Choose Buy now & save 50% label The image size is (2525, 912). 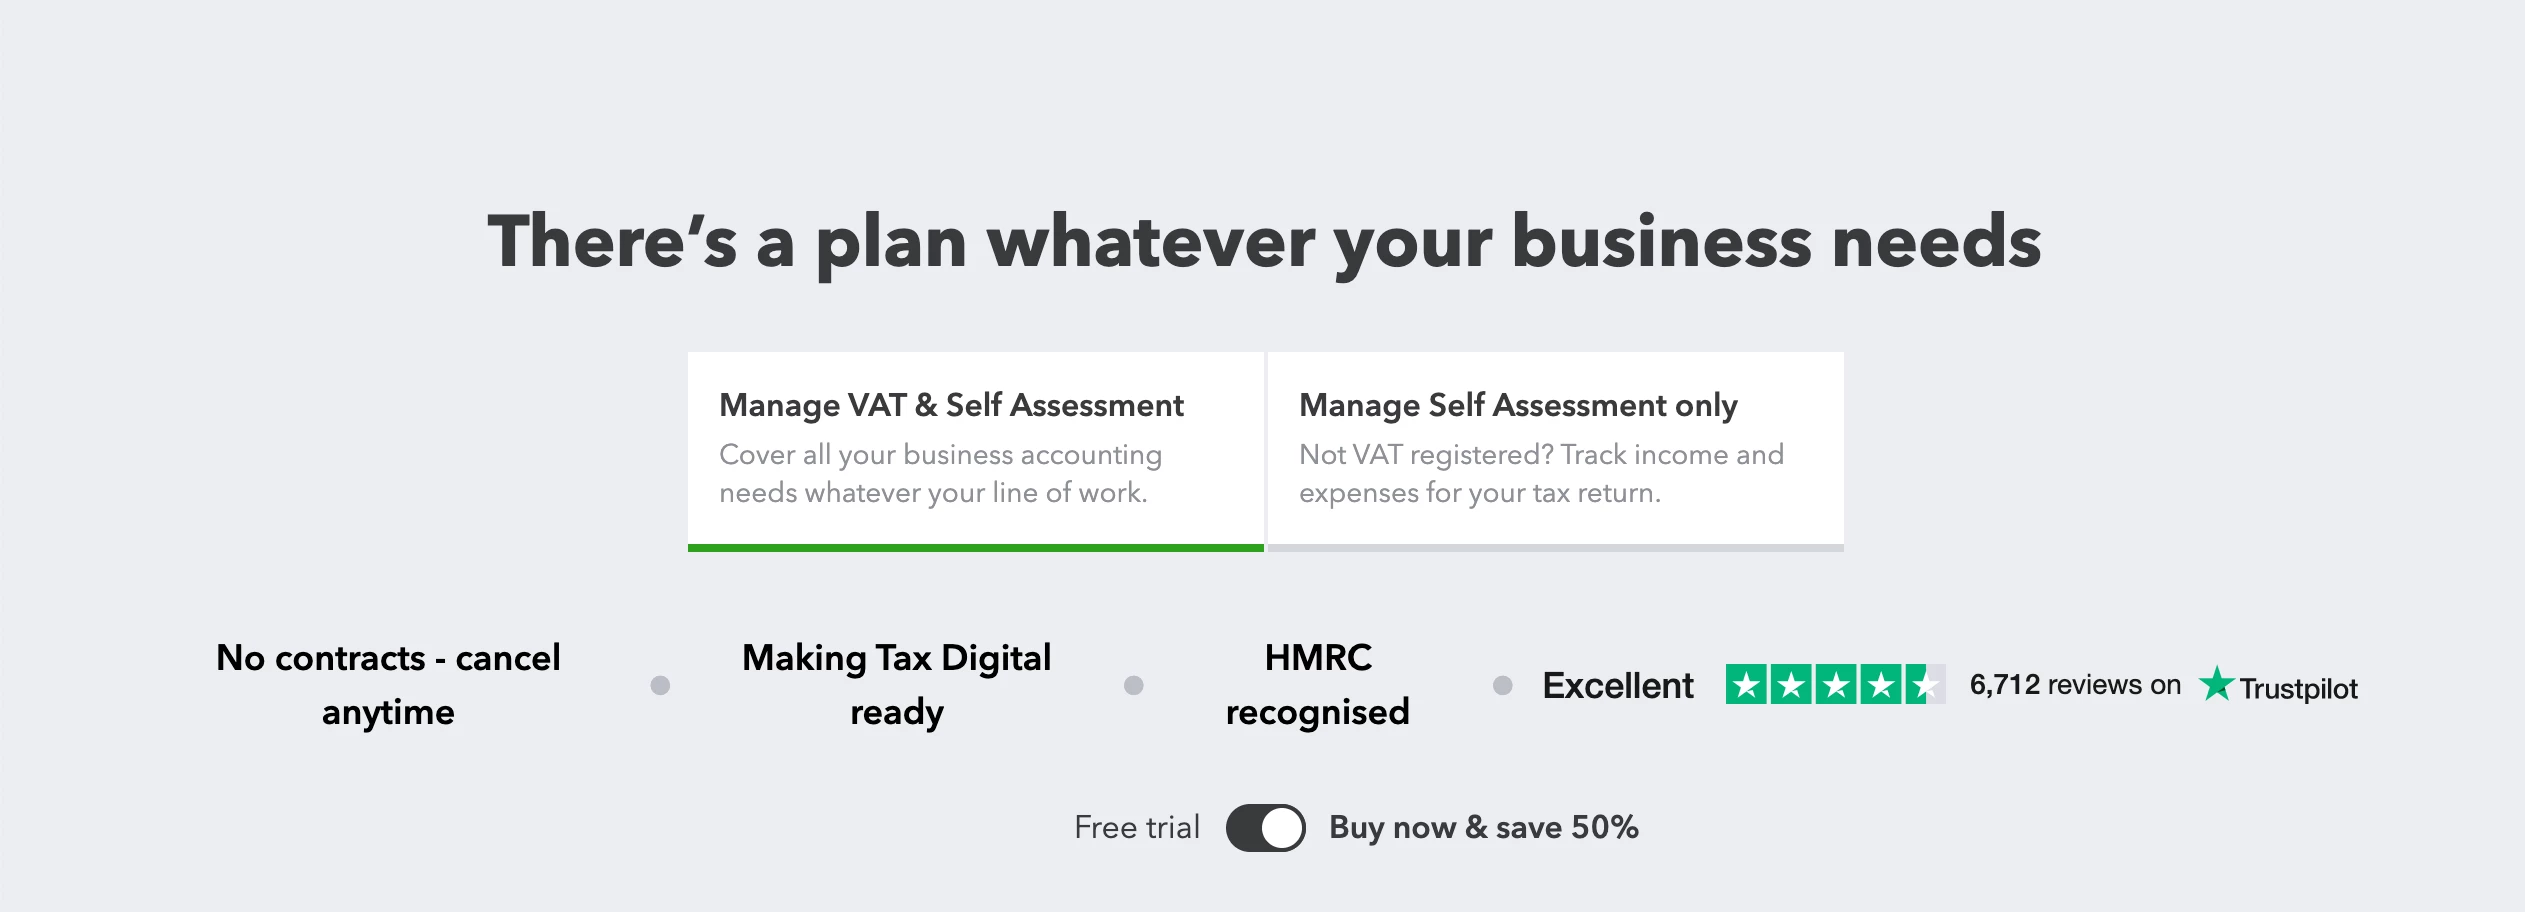coord(1484,828)
